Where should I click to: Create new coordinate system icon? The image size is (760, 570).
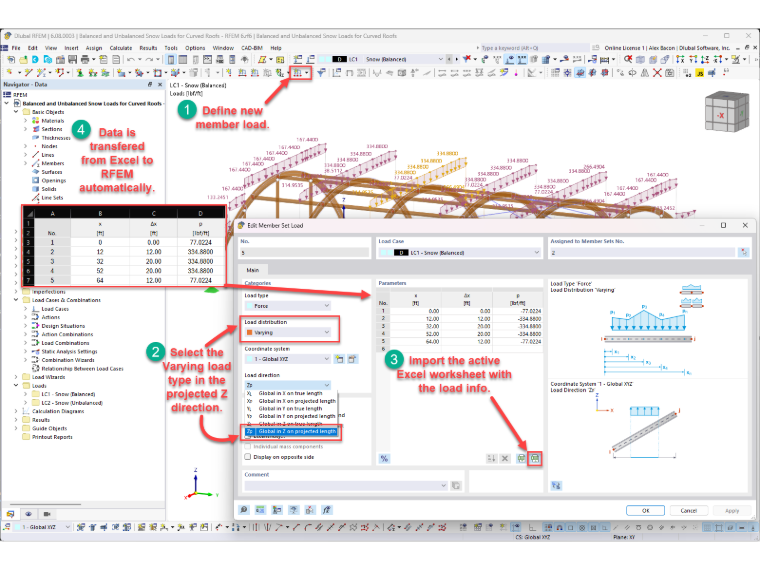tap(339, 359)
